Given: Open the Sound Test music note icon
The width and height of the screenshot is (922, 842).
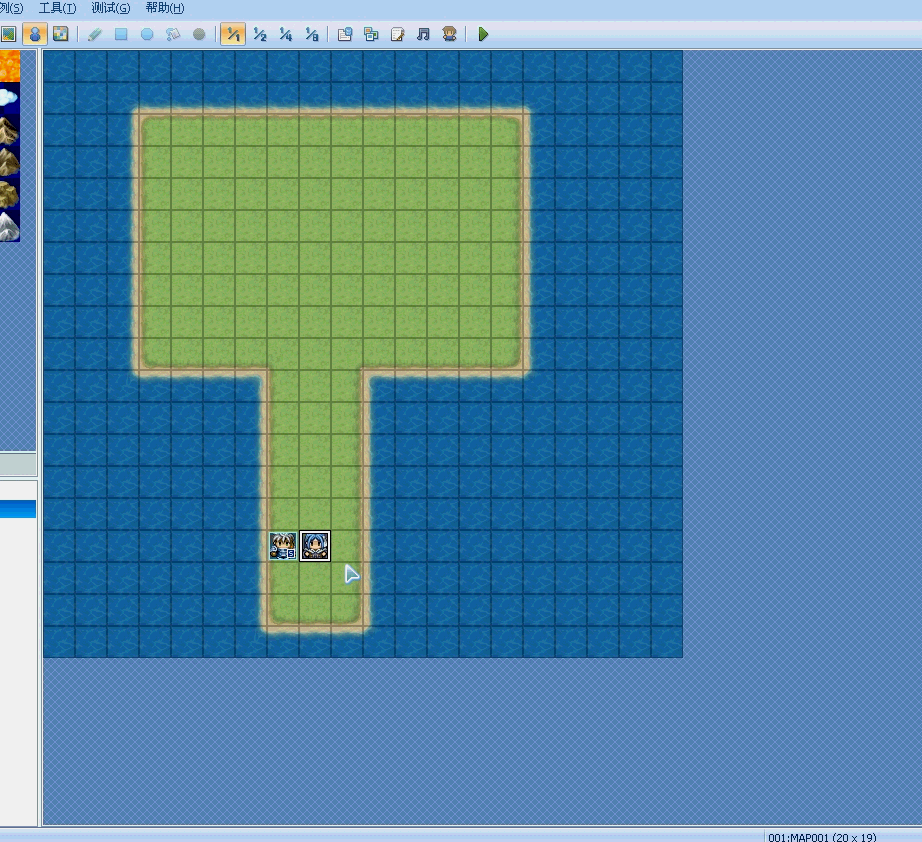Looking at the screenshot, I should pyautogui.click(x=423, y=34).
